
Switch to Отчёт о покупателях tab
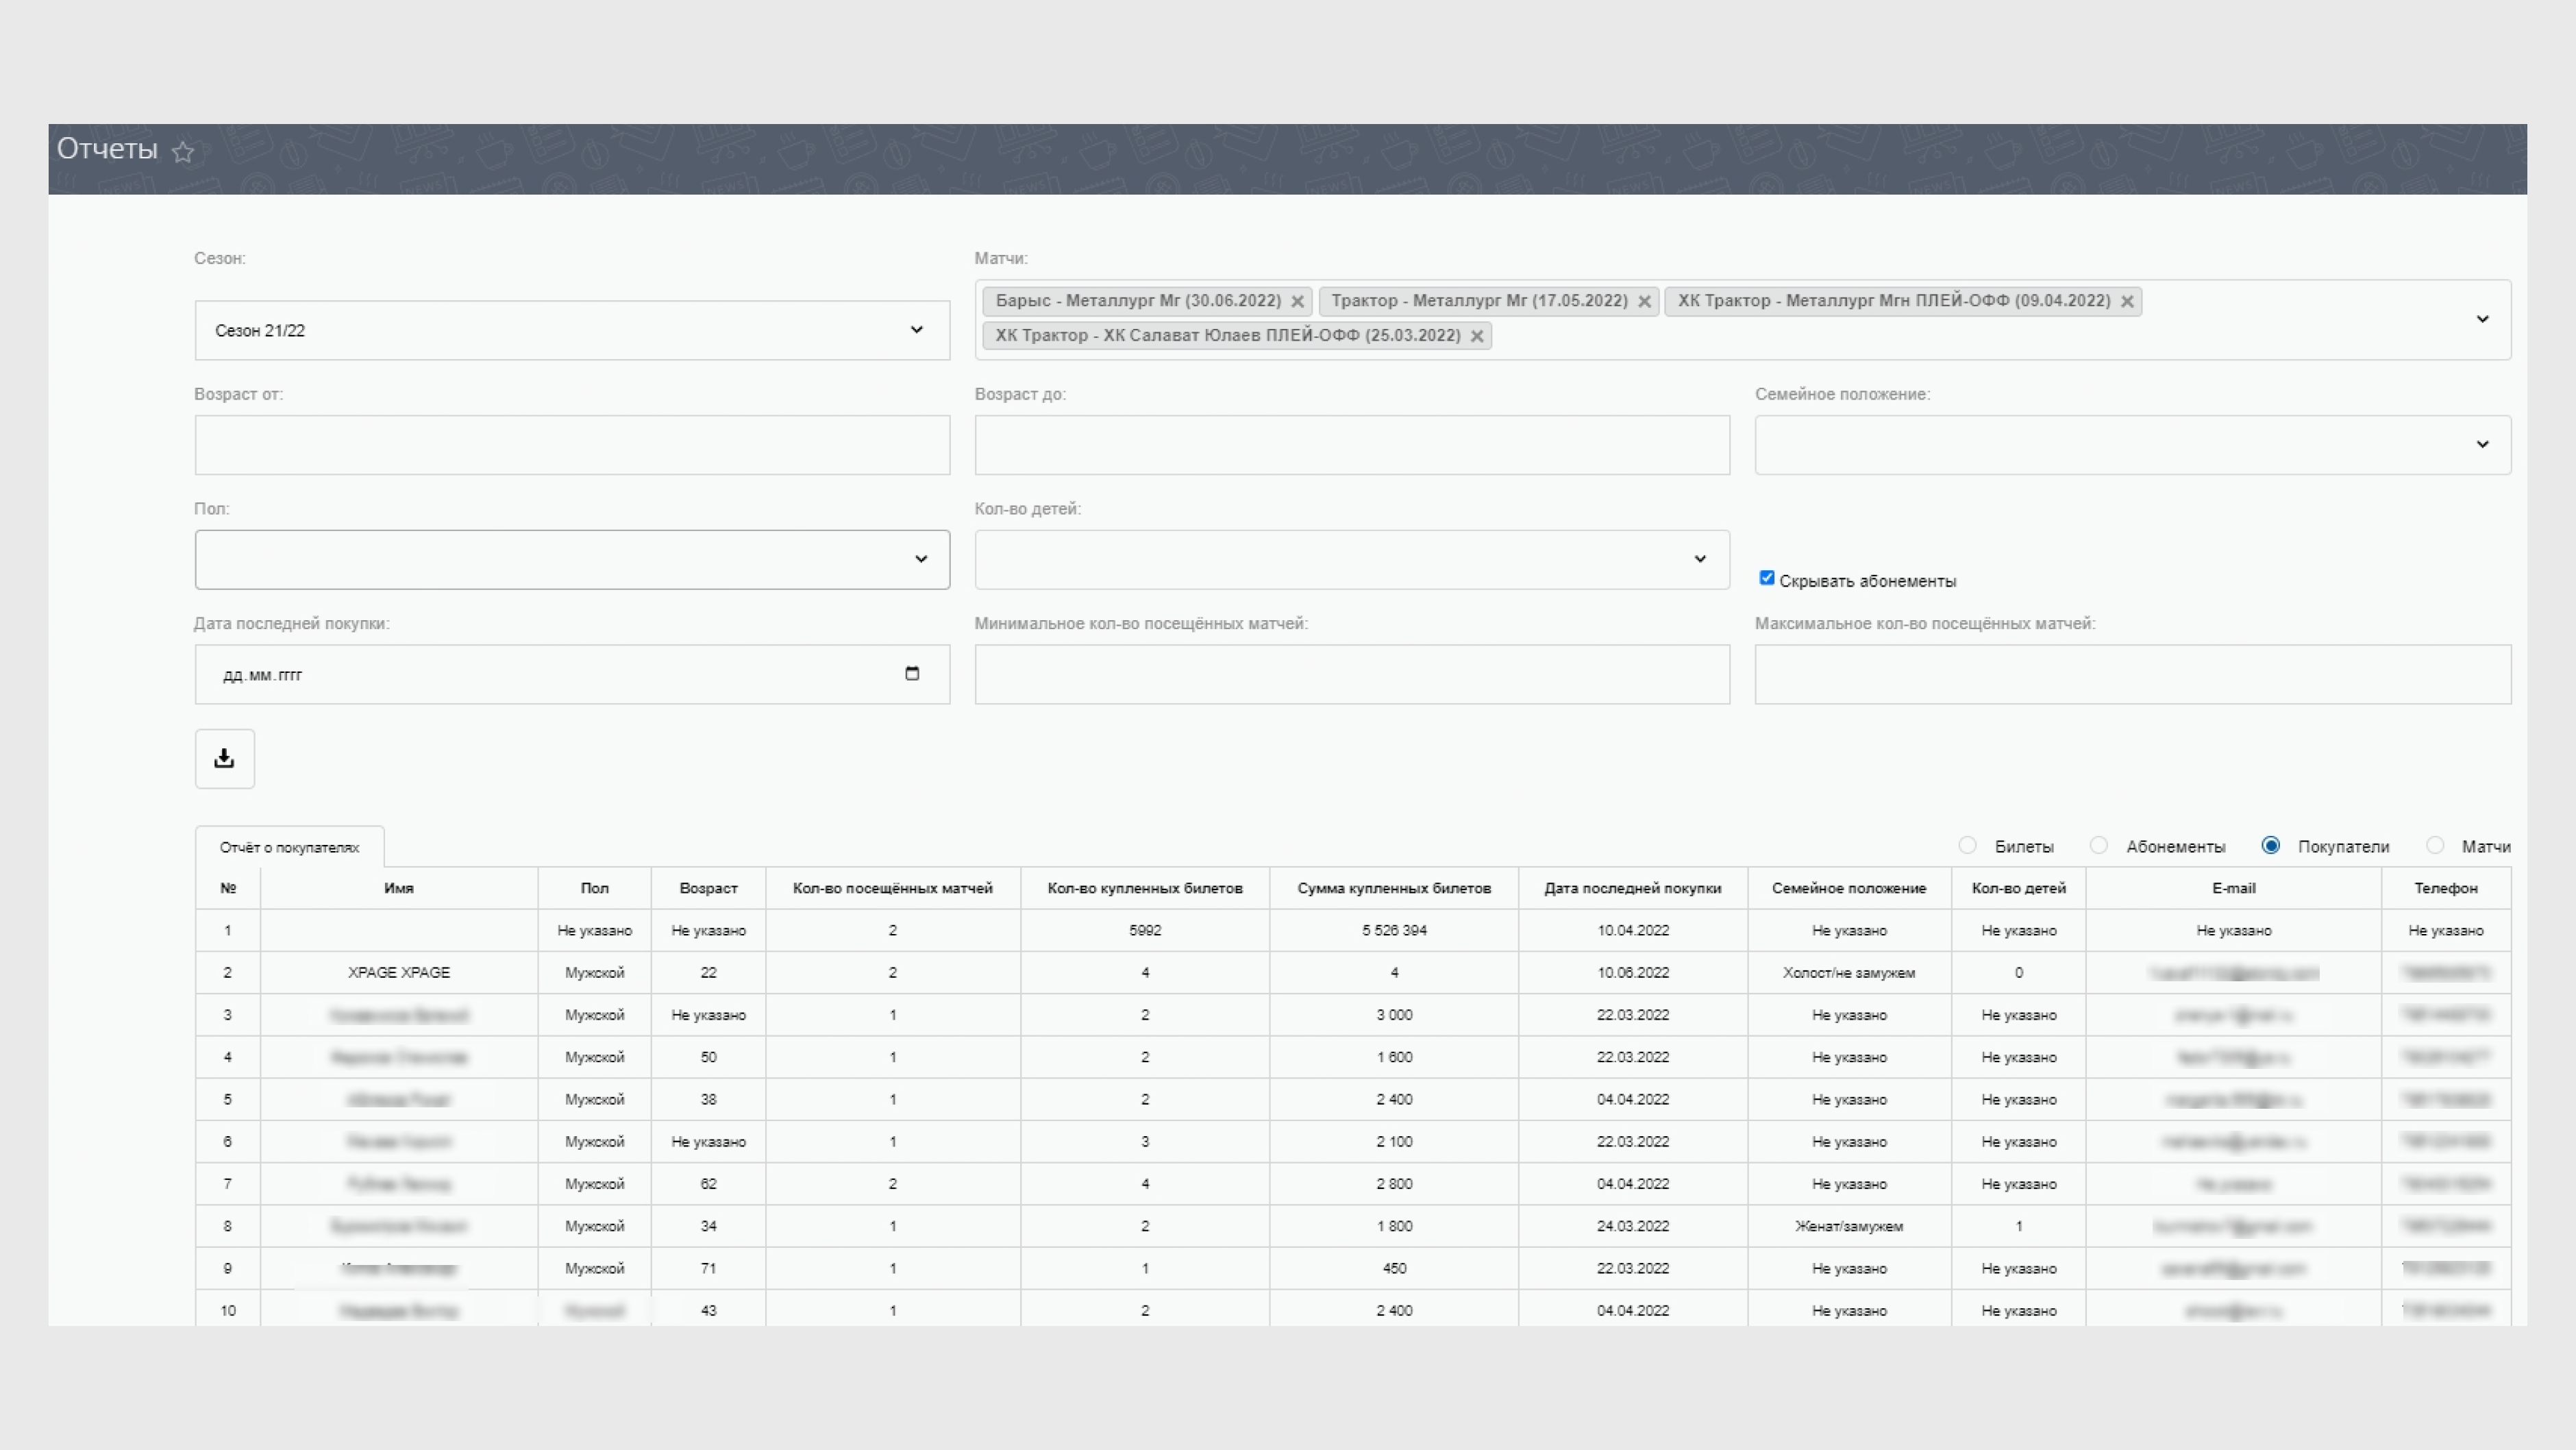[x=289, y=847]
